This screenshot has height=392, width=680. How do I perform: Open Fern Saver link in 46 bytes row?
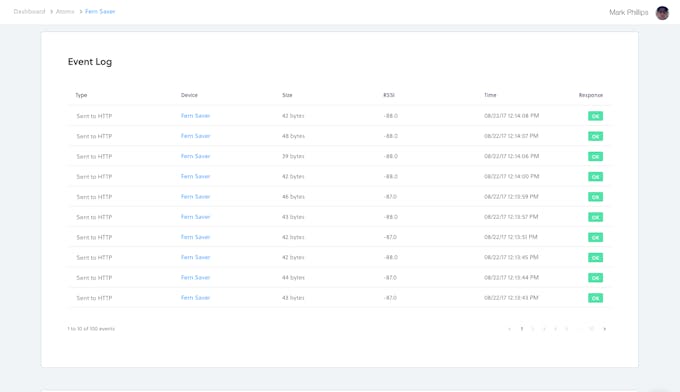pos(195,196)
